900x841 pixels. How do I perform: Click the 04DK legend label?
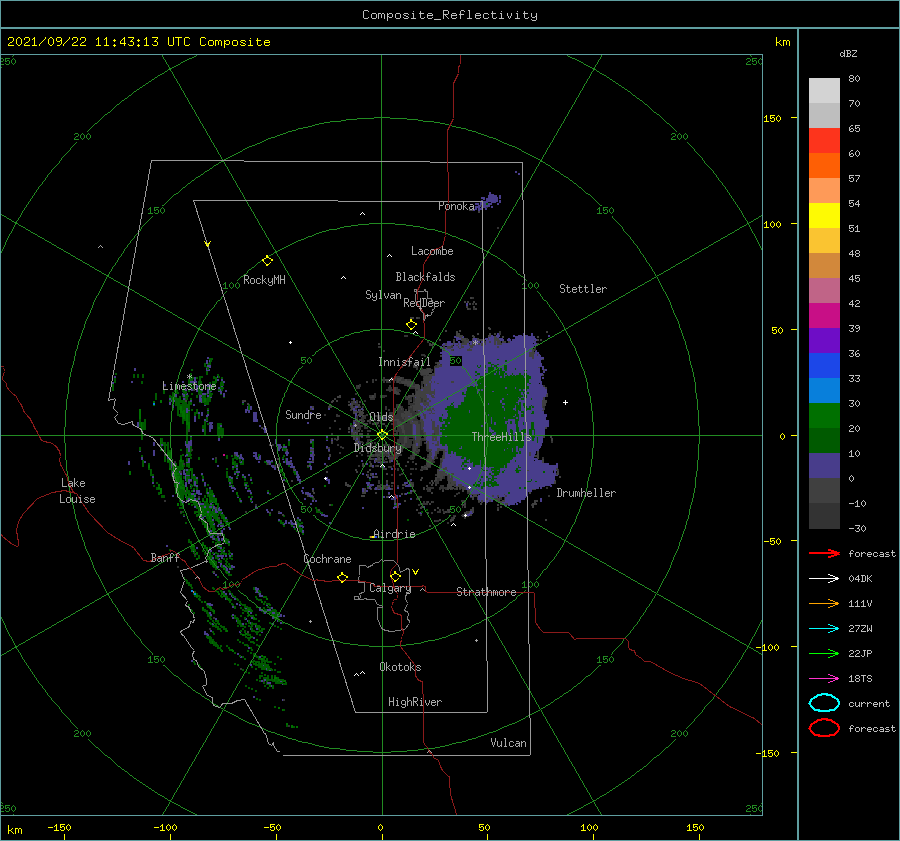click(x=860, y=579)
